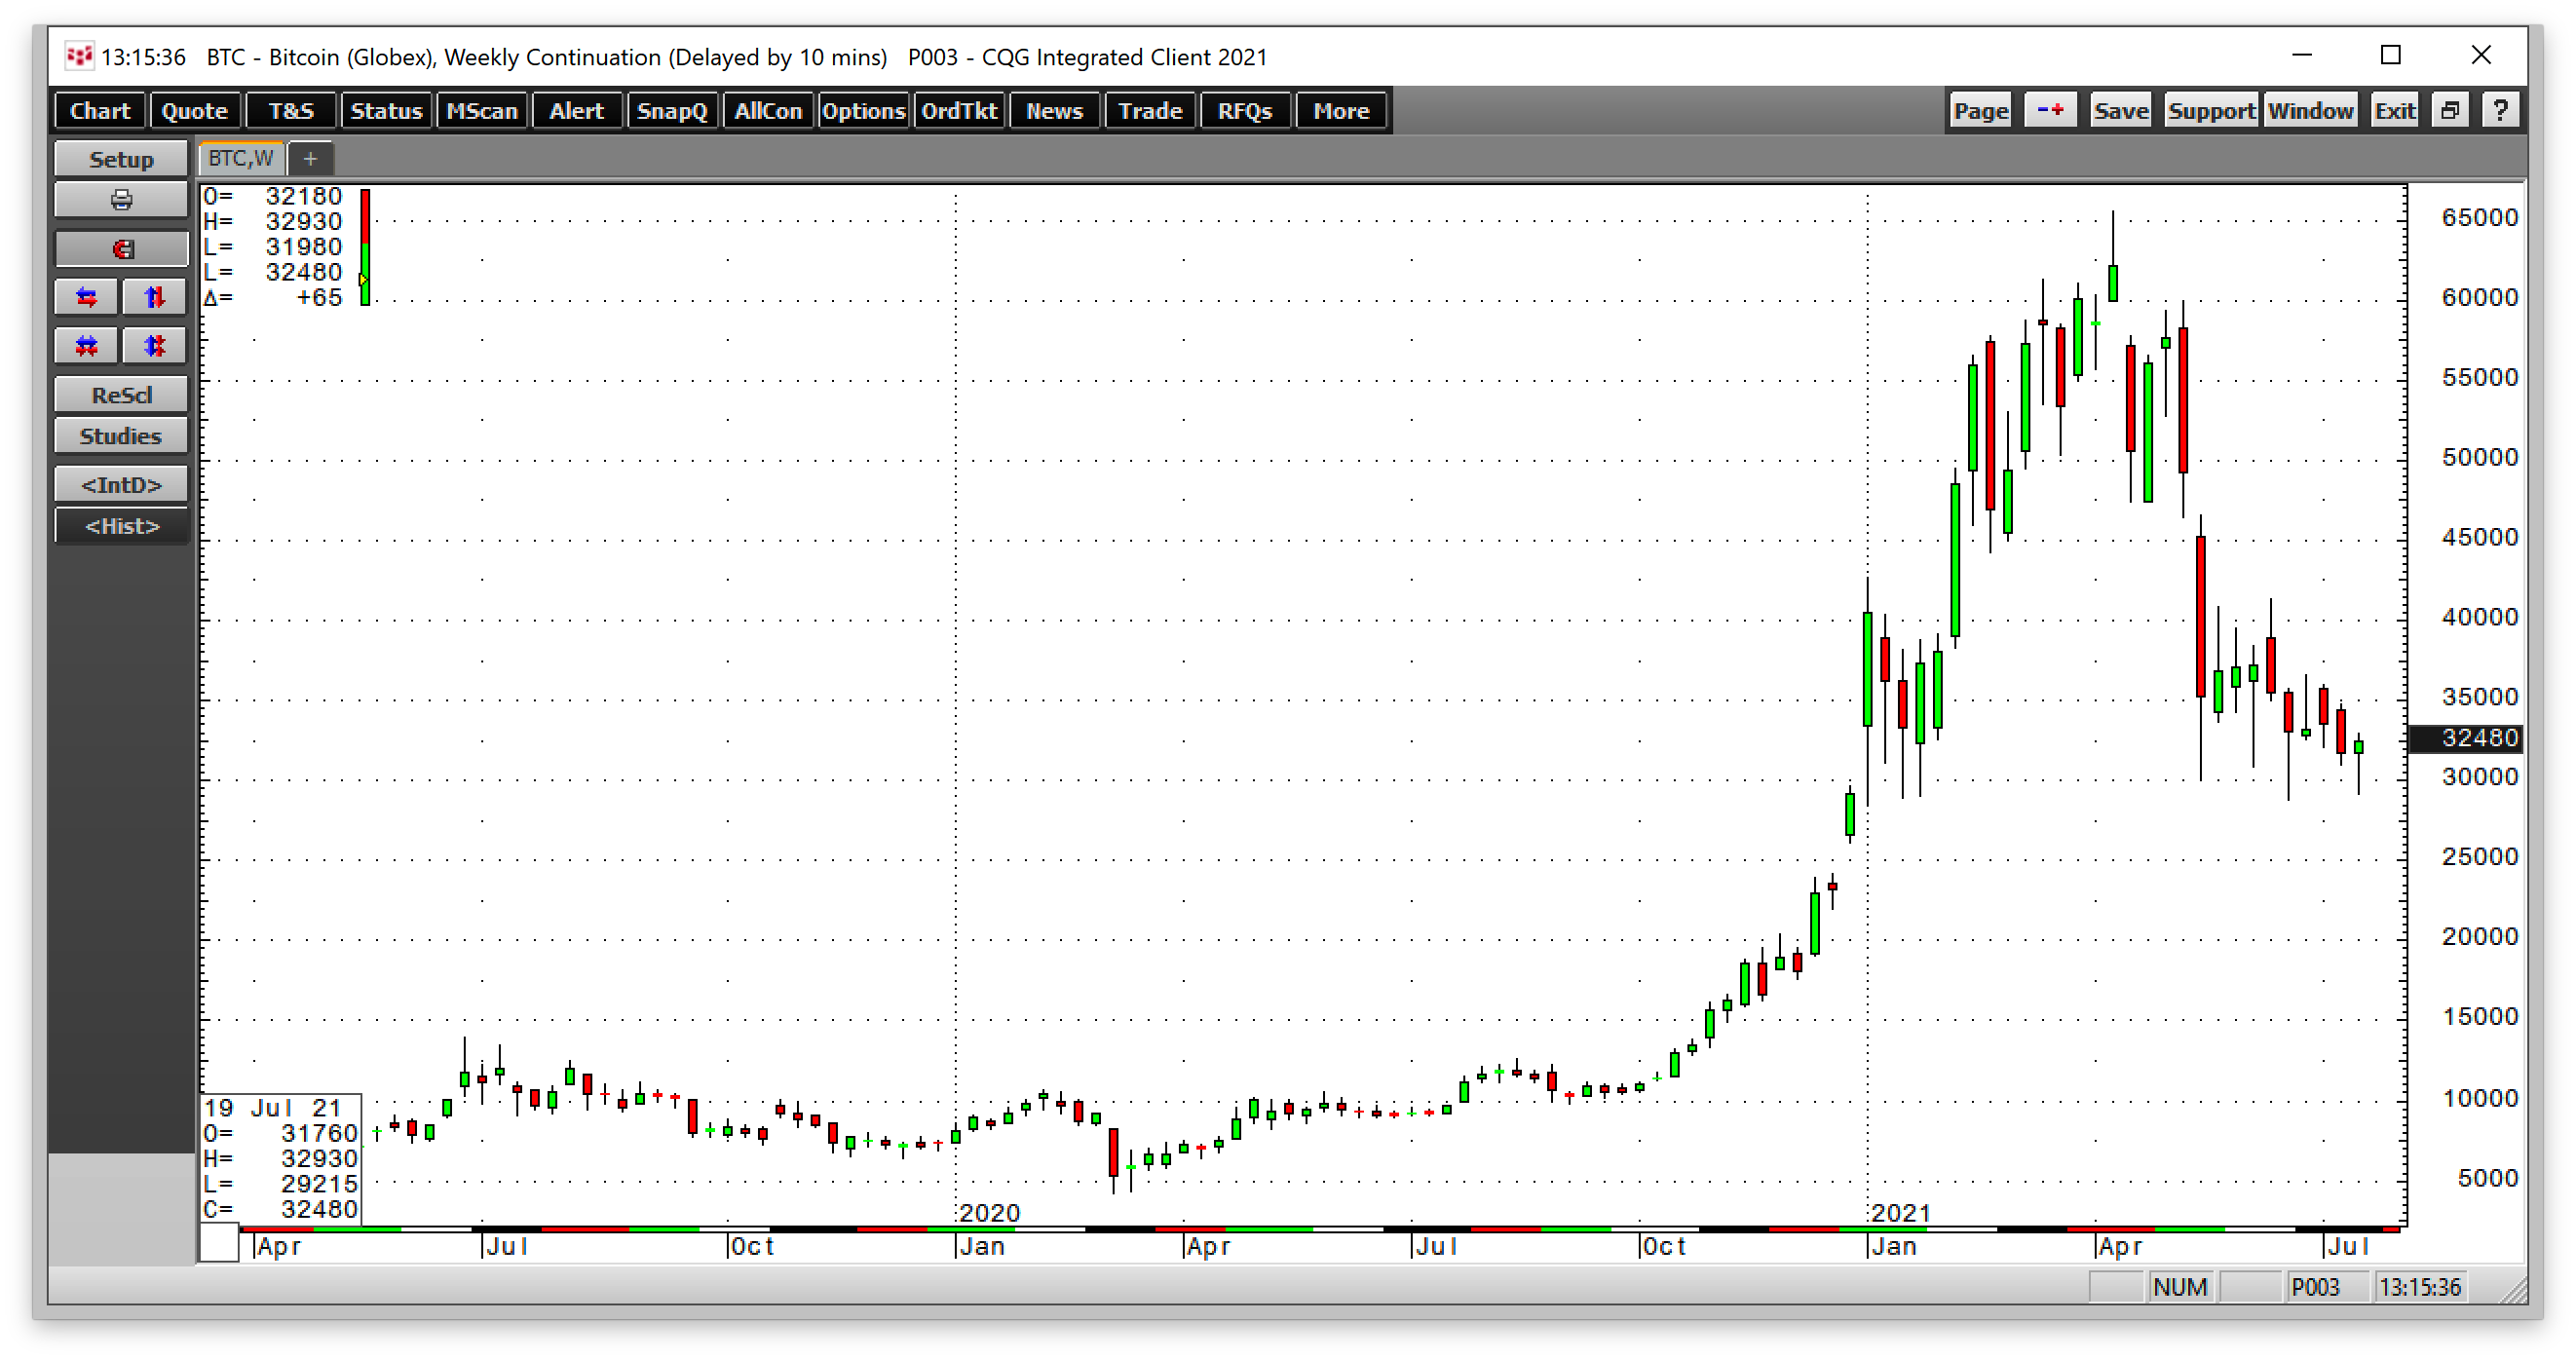The height and width of the screenshot is (1360, 2576).
Task: Expand the More toolbar menu
Action: pyautogui.click(x=1341, y=110)
